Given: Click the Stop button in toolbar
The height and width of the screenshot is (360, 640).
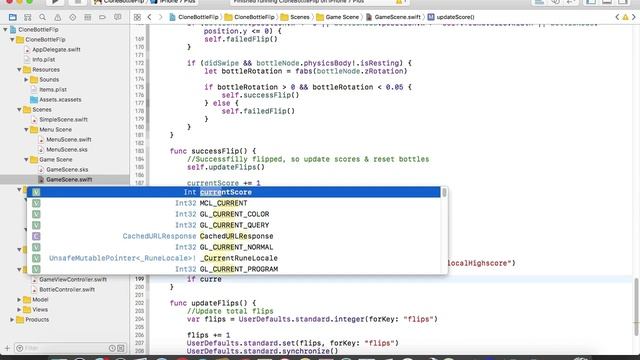Looking at the screenshot, I should pos(78,2).
